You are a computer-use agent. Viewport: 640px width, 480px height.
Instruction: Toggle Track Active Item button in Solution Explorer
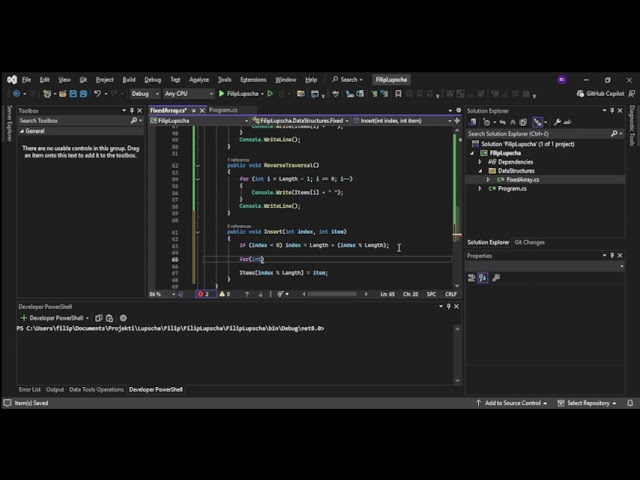point(538,122)
